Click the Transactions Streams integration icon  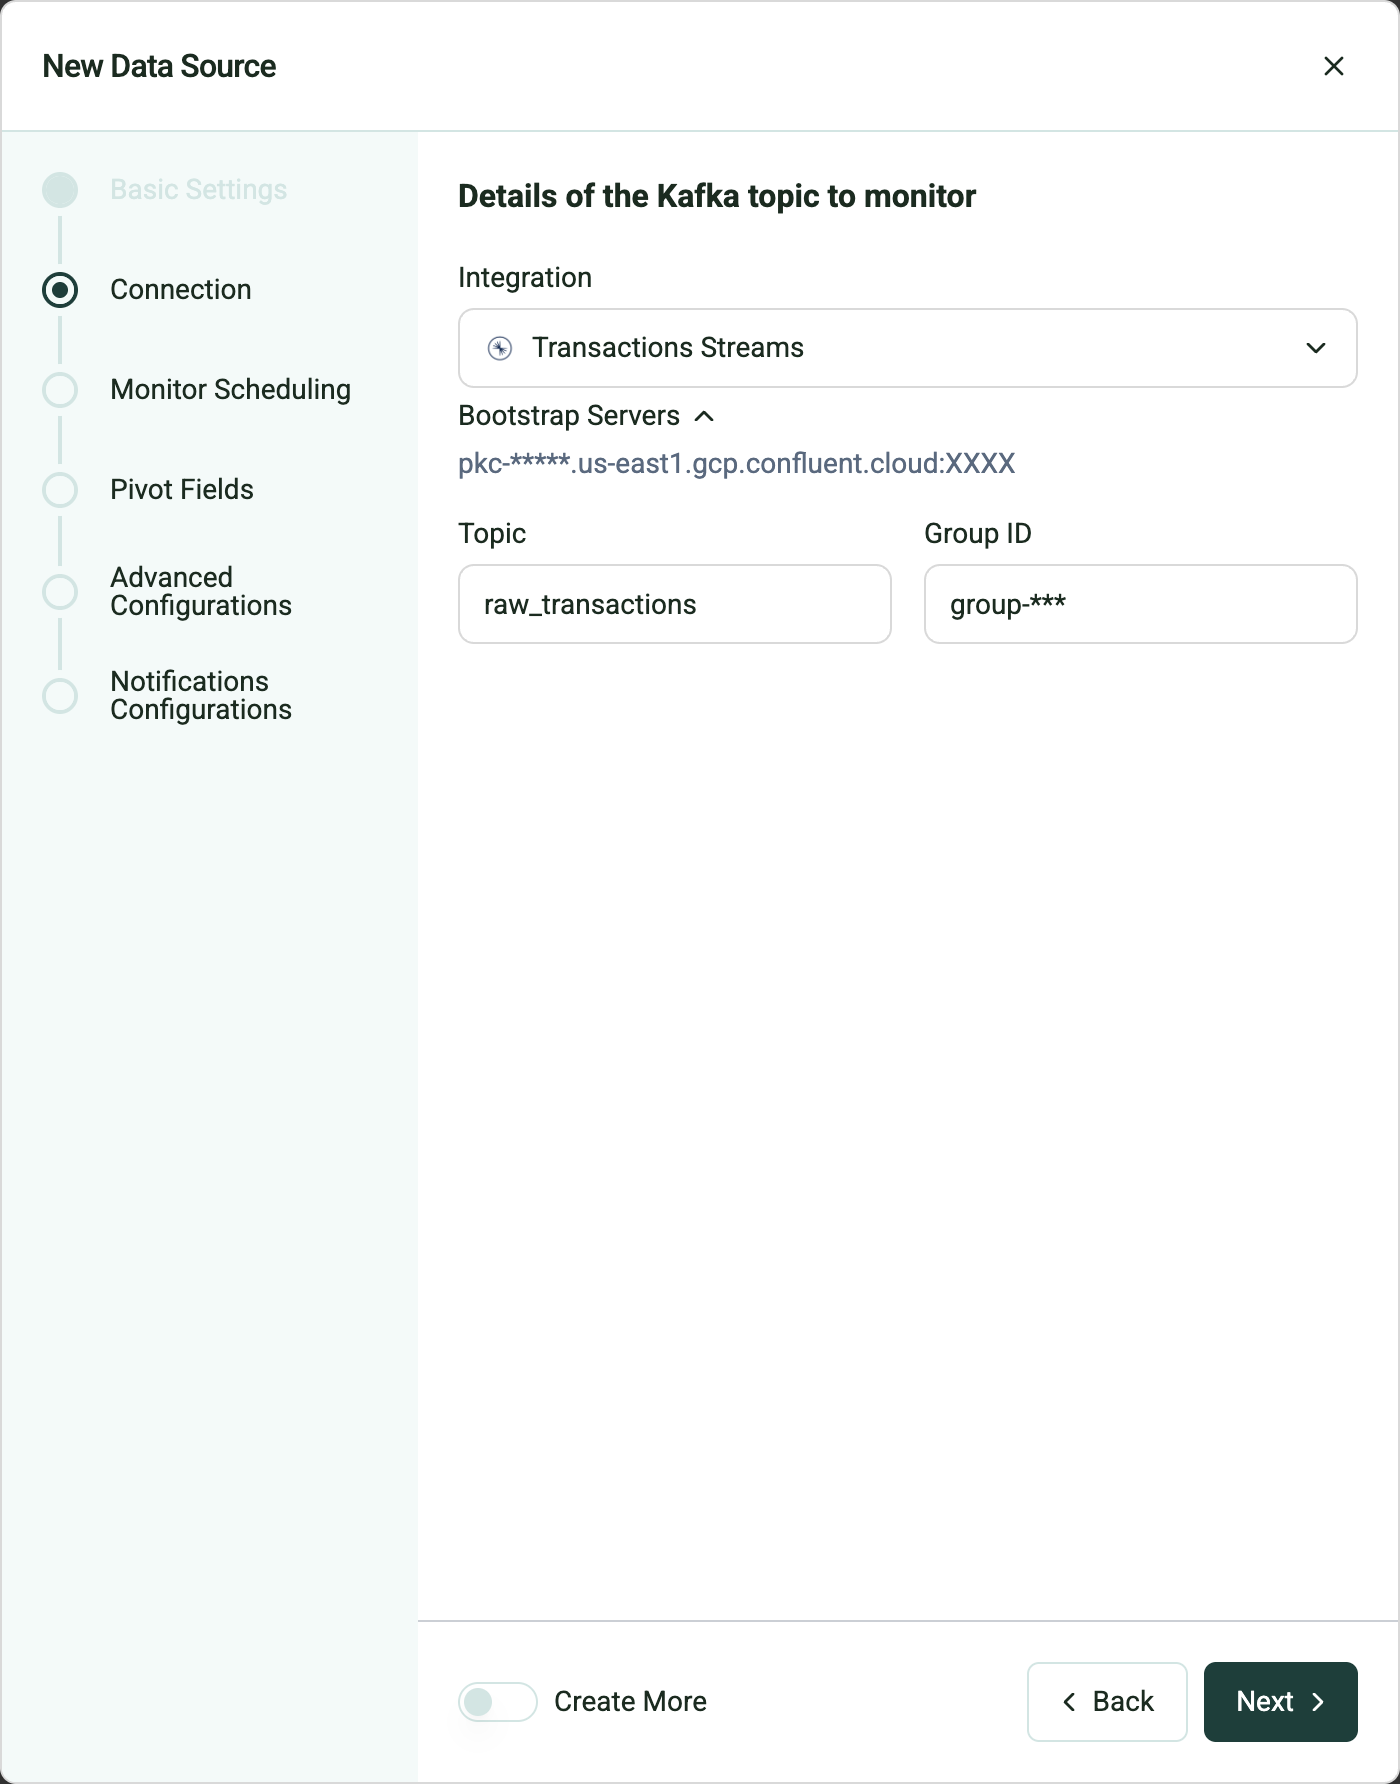500,348
